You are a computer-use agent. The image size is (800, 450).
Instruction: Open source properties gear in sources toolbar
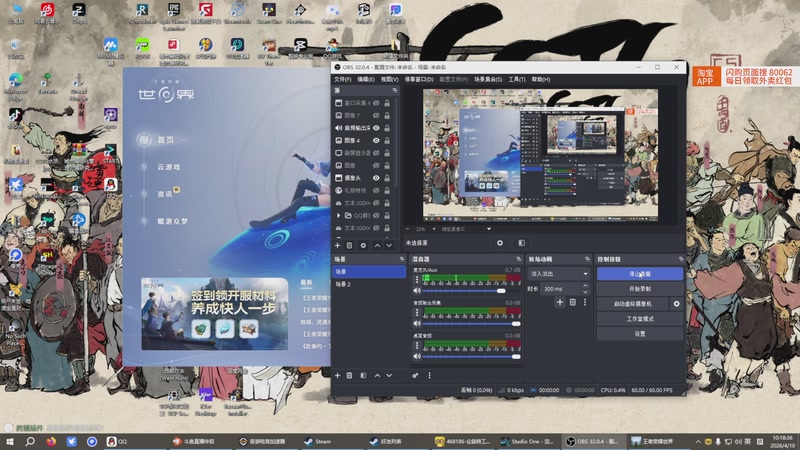363,245
